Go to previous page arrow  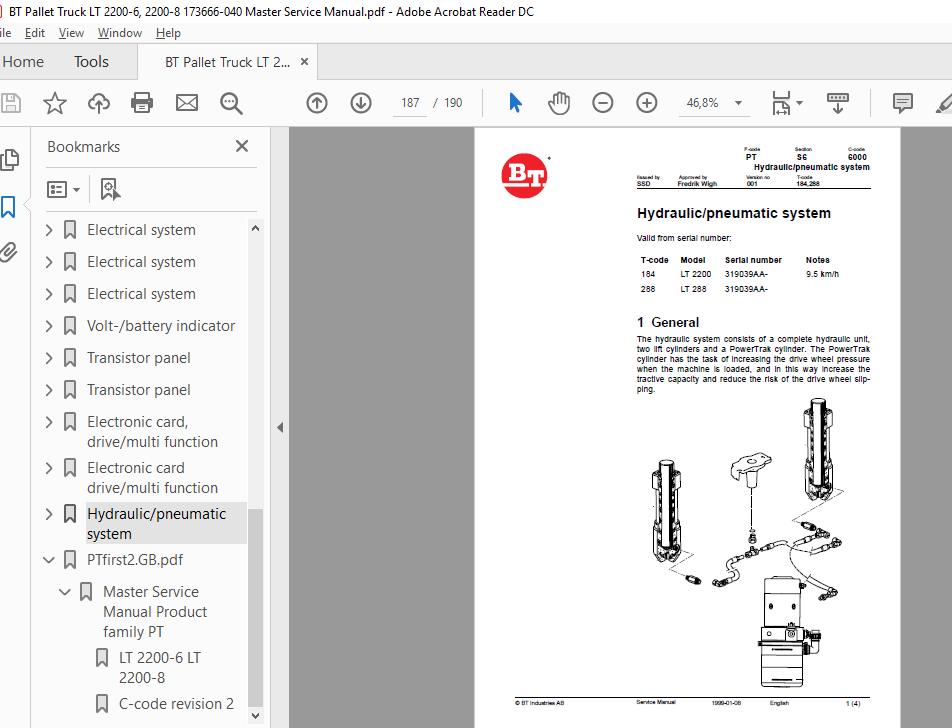coord(317,103)
